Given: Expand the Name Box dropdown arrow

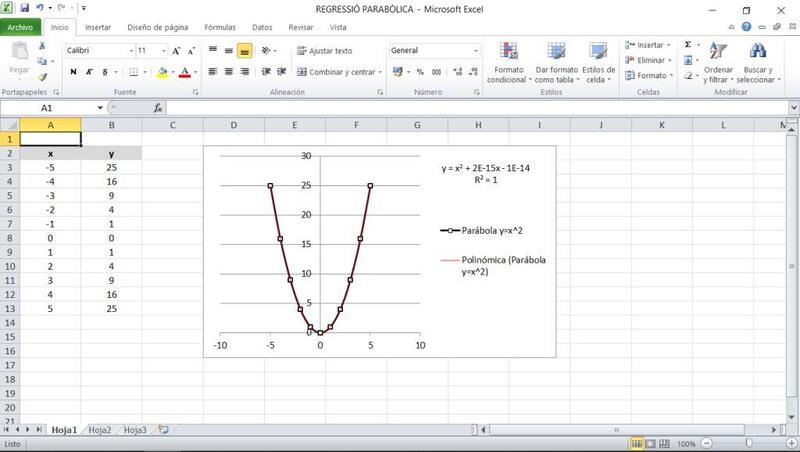Looking at the screenshot, I should pyautogui.click(x=100, y=108).
